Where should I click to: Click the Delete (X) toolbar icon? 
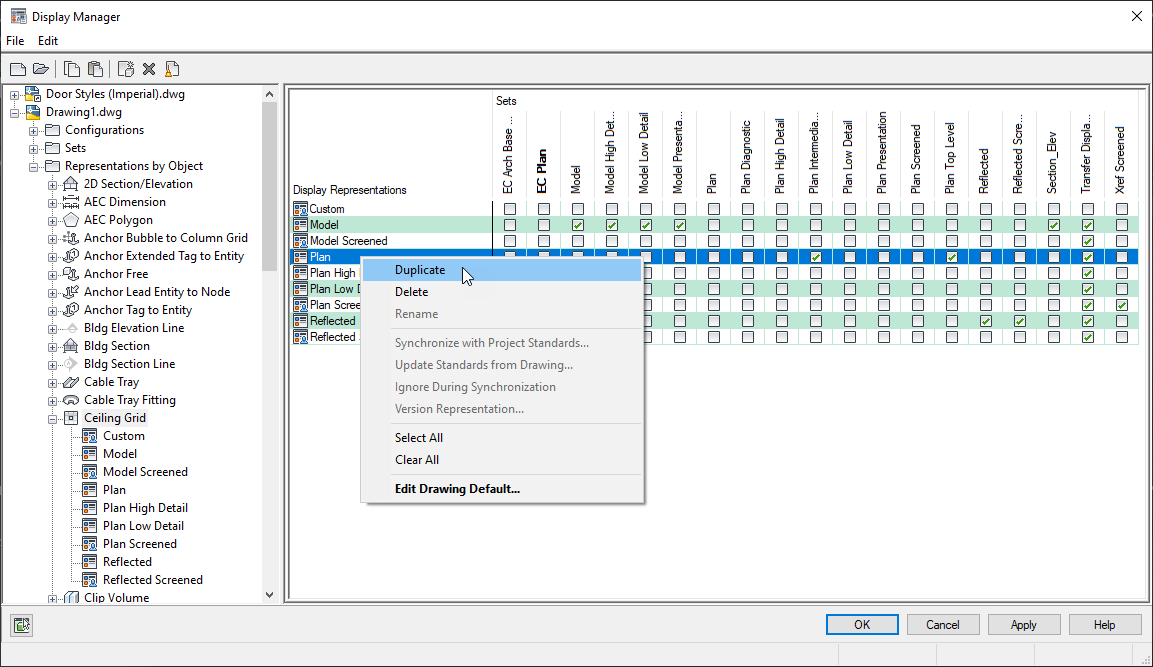click(148, 68)
